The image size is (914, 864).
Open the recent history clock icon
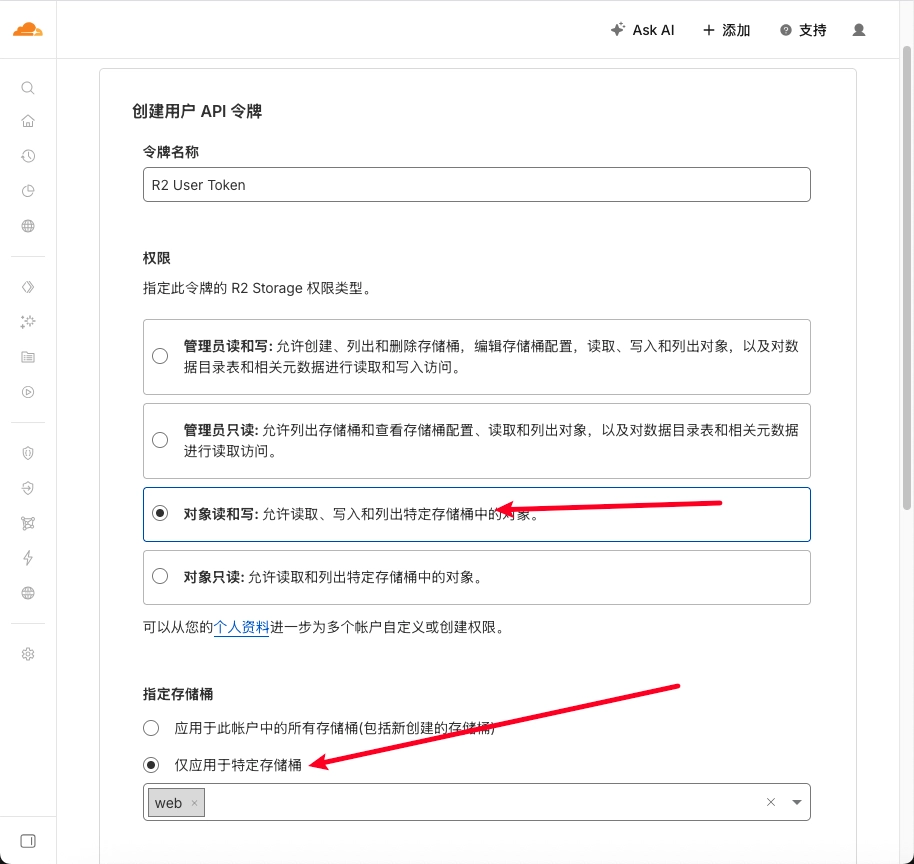coord(28,156)
